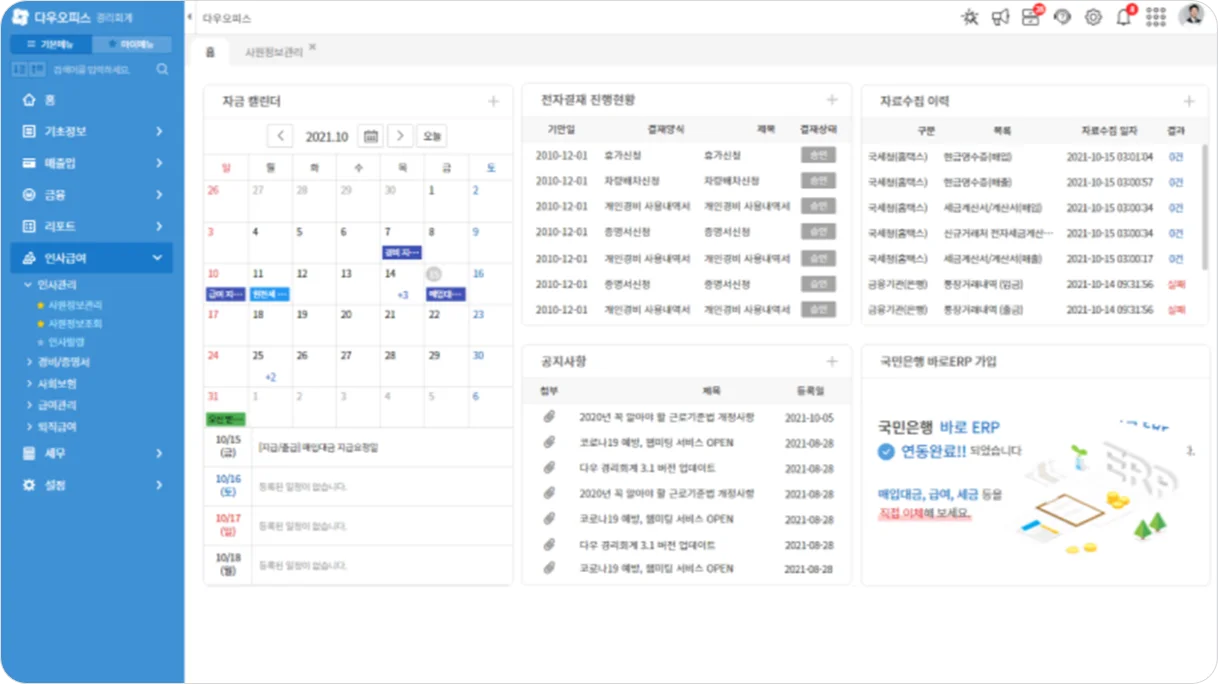Go to next month in 자금 캘린더
The height and width of the screenshot is (685, 1218).
(x=400, y=136)
